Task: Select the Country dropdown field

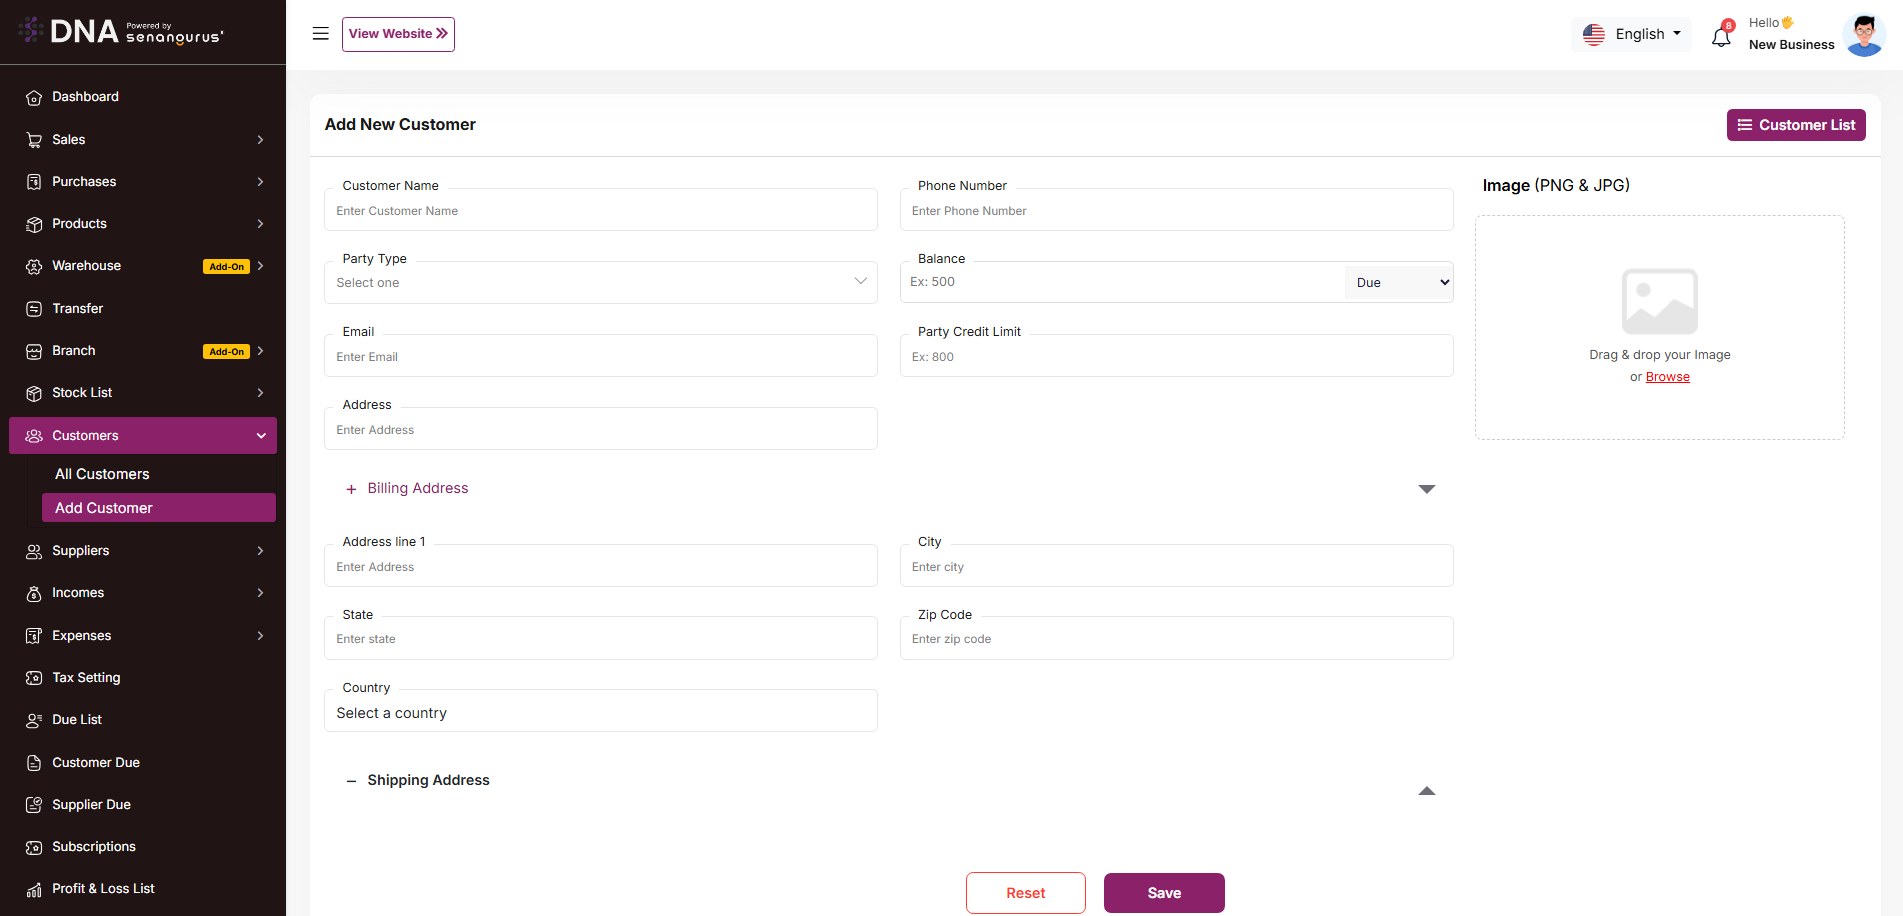Action: pyautogui.click(x=600, y=713)
